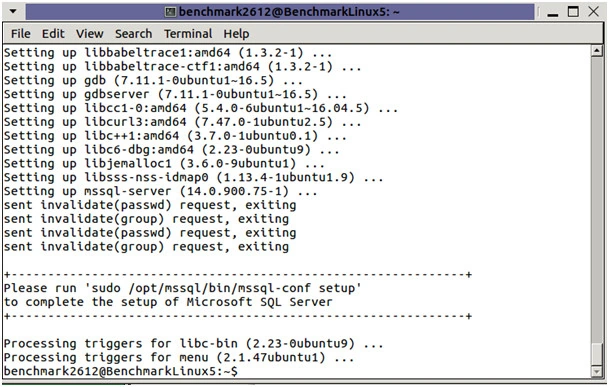
Task: Close the terminal window
Action: coord(593,12)
